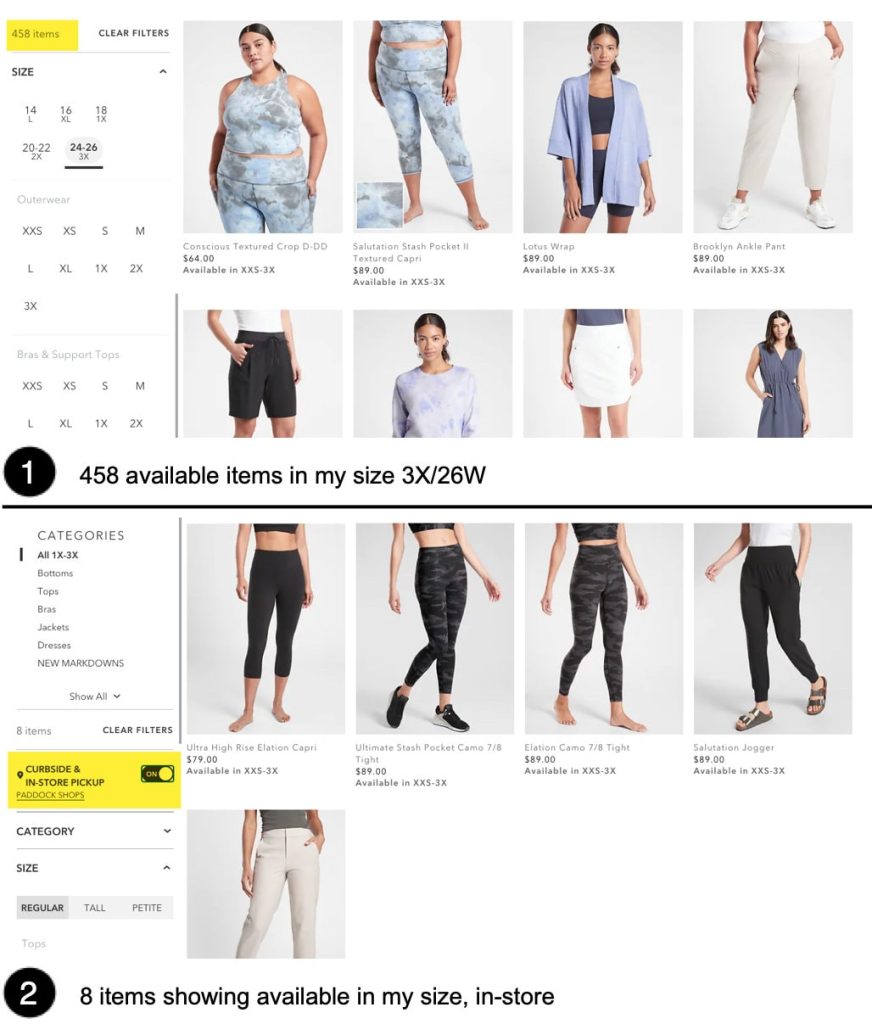Viewport: 872px width, 1024px height.
Task: Switch to the PETITE size tab
Action: 147,907
